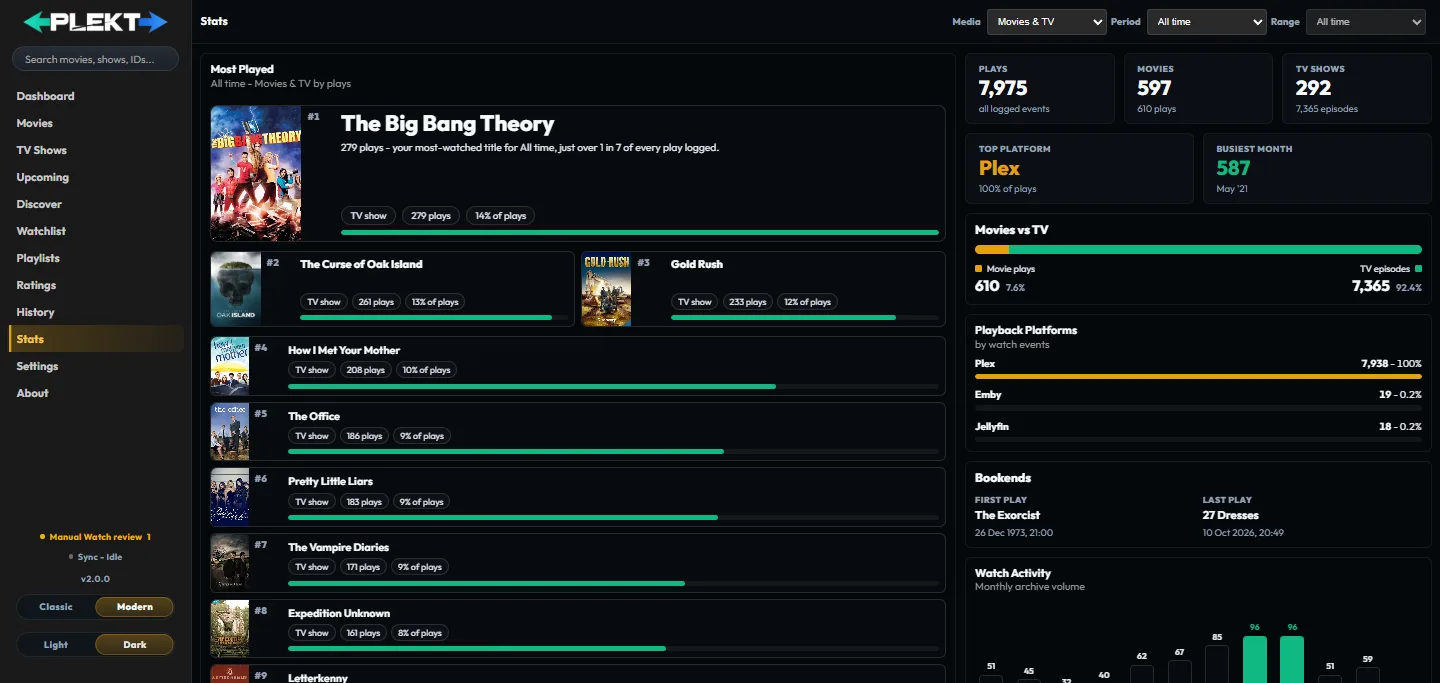Image resolution: width=1440 pixels, height=683 pixels.
Task: Open Playlists in the sidebar
Action: pos(96,258)
